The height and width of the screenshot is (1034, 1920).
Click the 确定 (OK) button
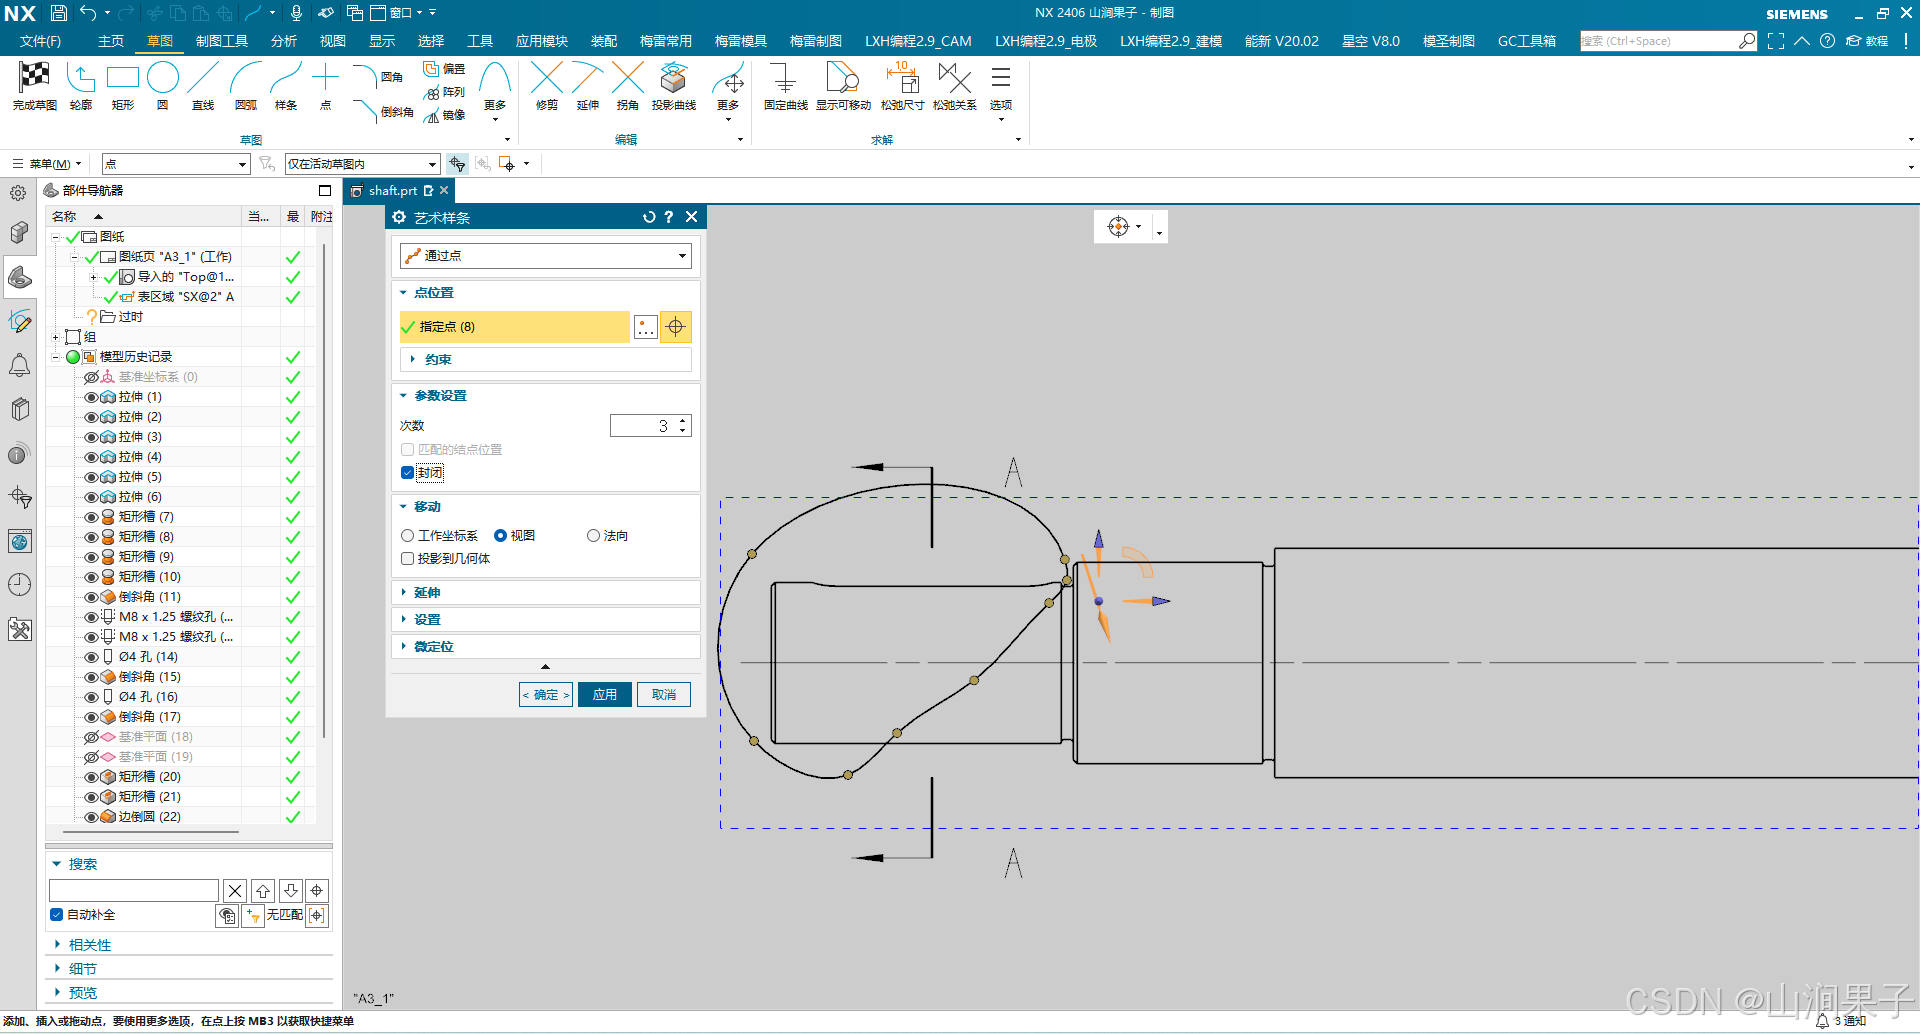546,695
